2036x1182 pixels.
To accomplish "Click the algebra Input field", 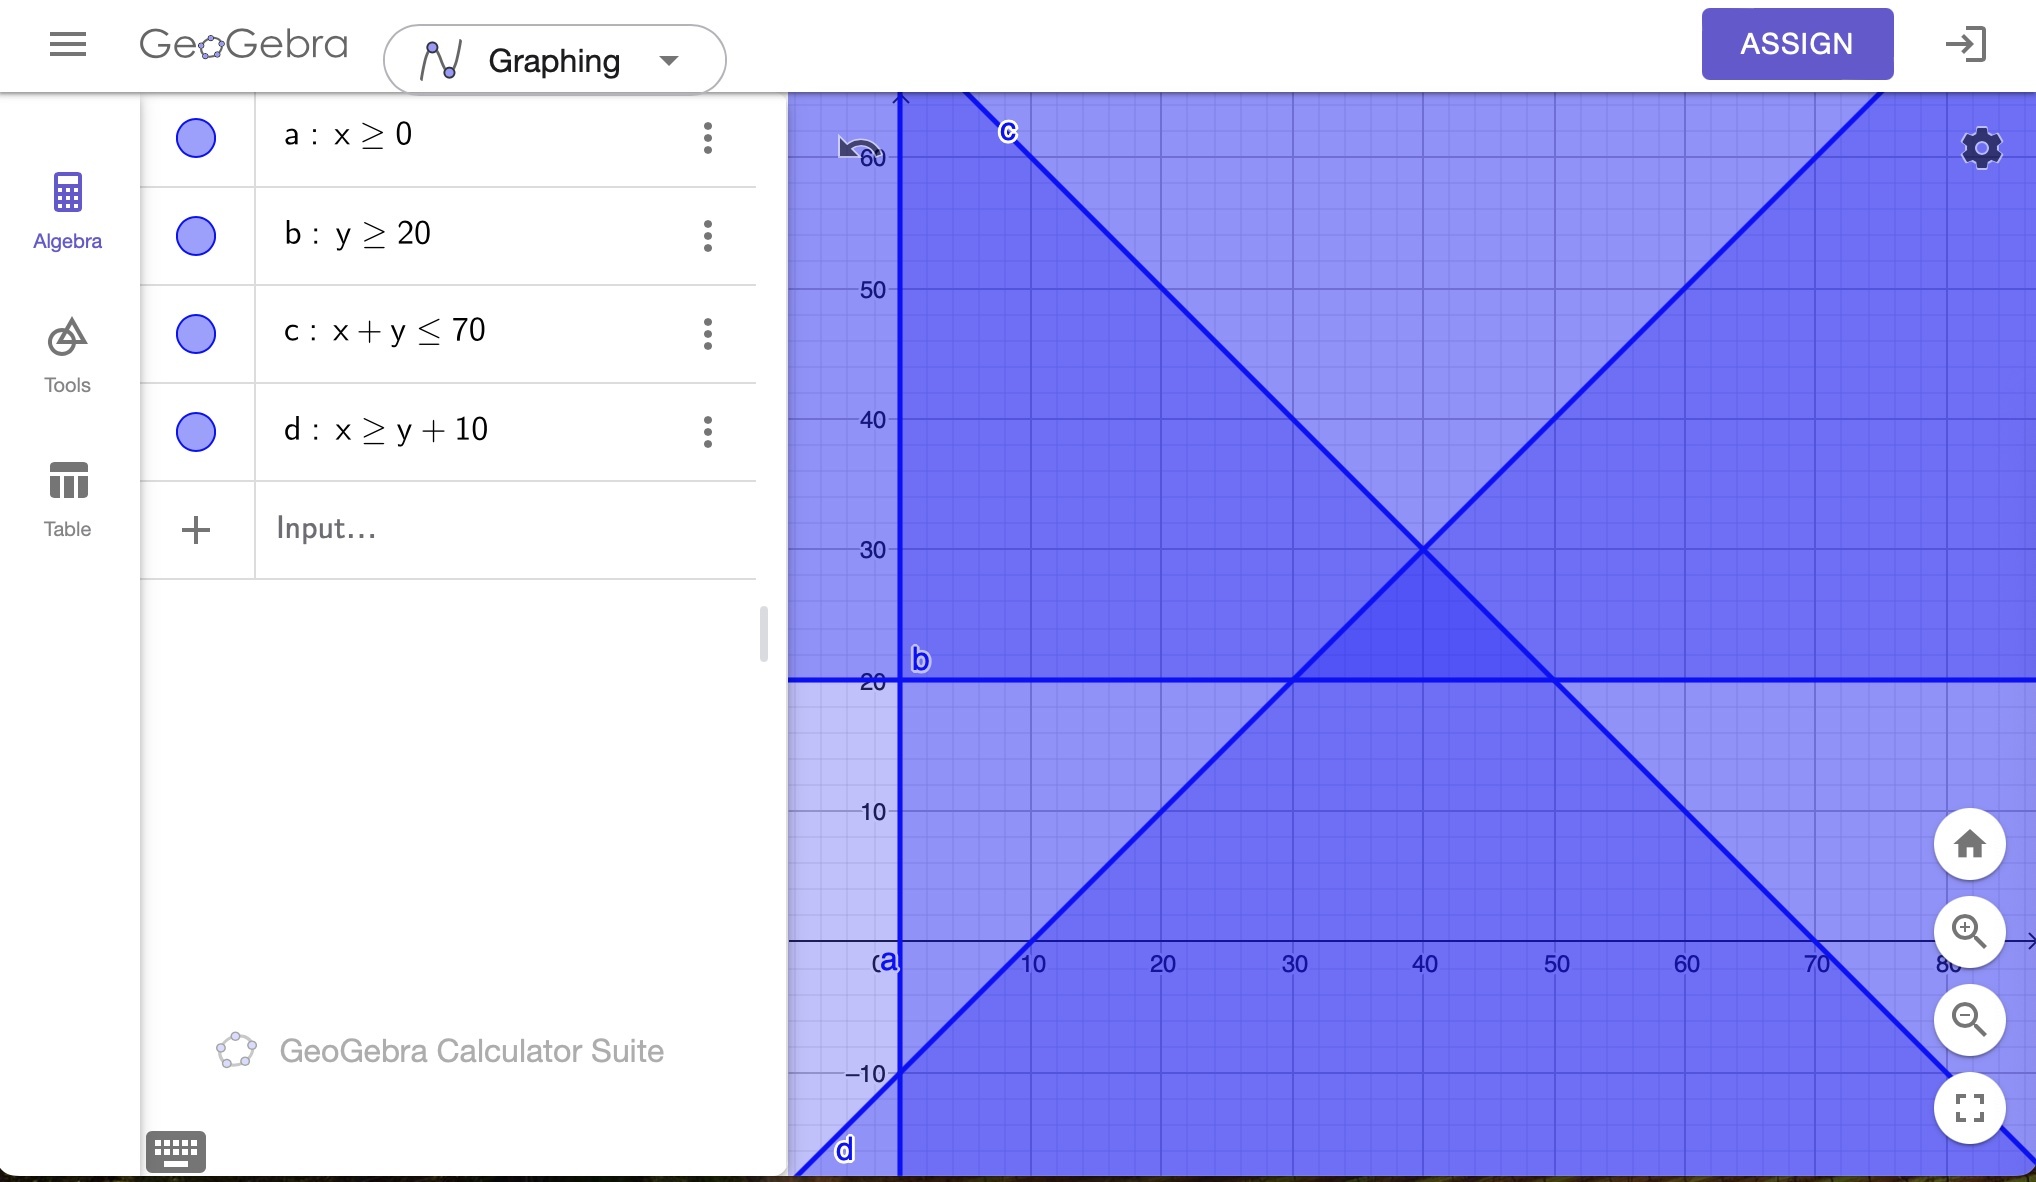I will (x=500, y=529).
